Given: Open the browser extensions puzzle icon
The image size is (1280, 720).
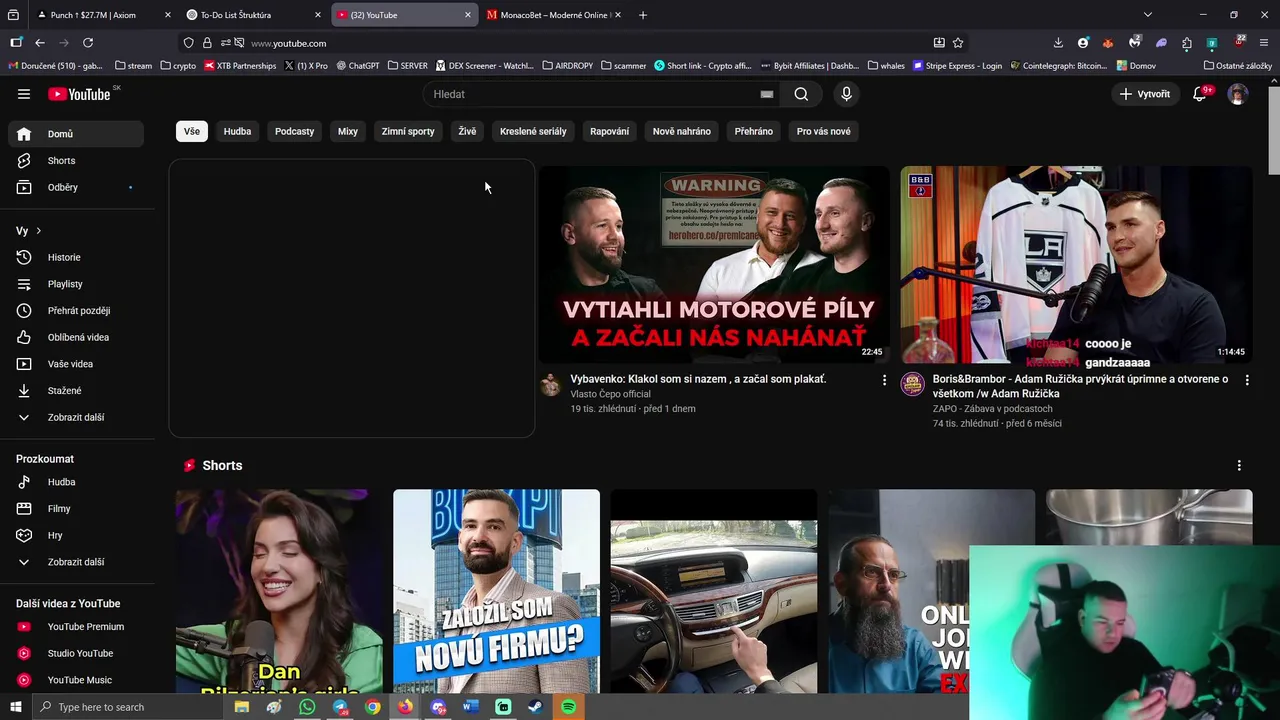Looking at the screenshot, I should 1187,43.
